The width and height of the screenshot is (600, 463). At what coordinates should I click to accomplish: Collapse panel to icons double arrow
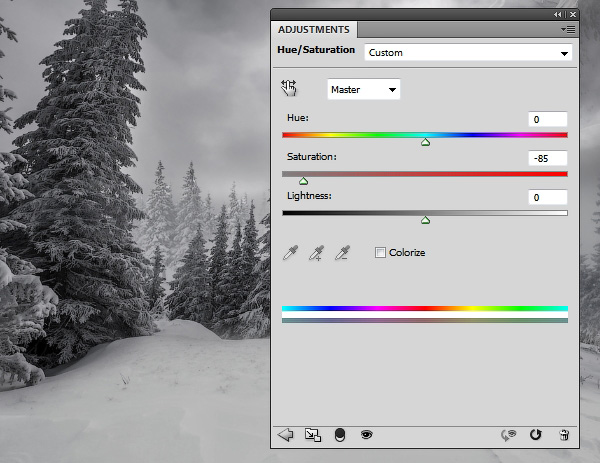point(558,15)
